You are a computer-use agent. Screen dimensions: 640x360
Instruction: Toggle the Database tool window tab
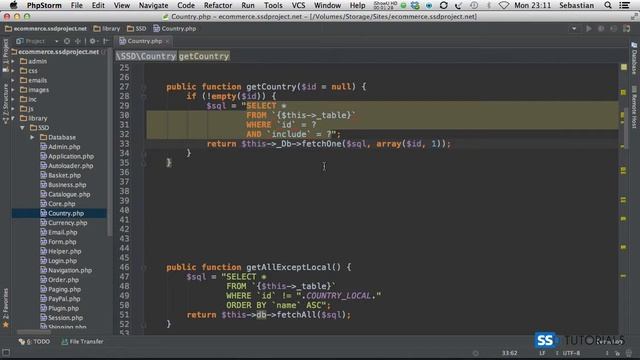click(634, 58)
